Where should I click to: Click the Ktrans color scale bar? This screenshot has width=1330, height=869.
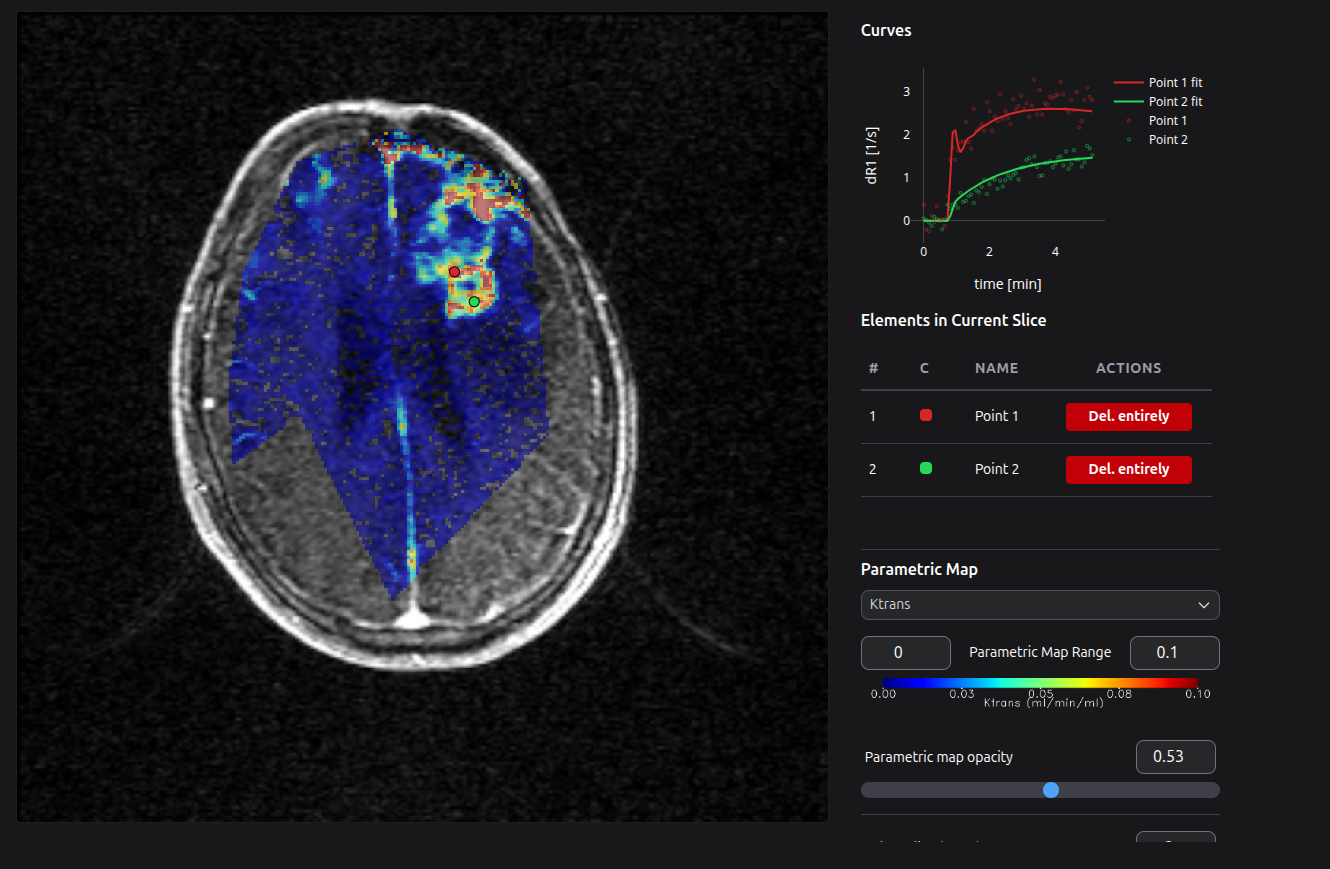pos(1040,683)
